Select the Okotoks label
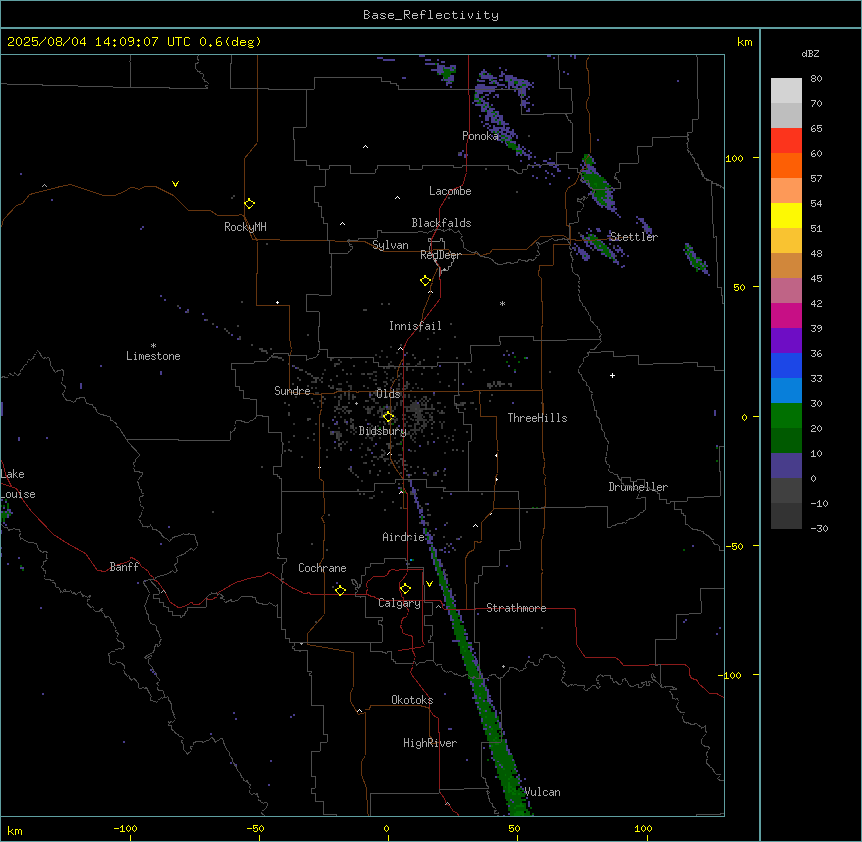The image size is (862, 842). coord(412,700)
